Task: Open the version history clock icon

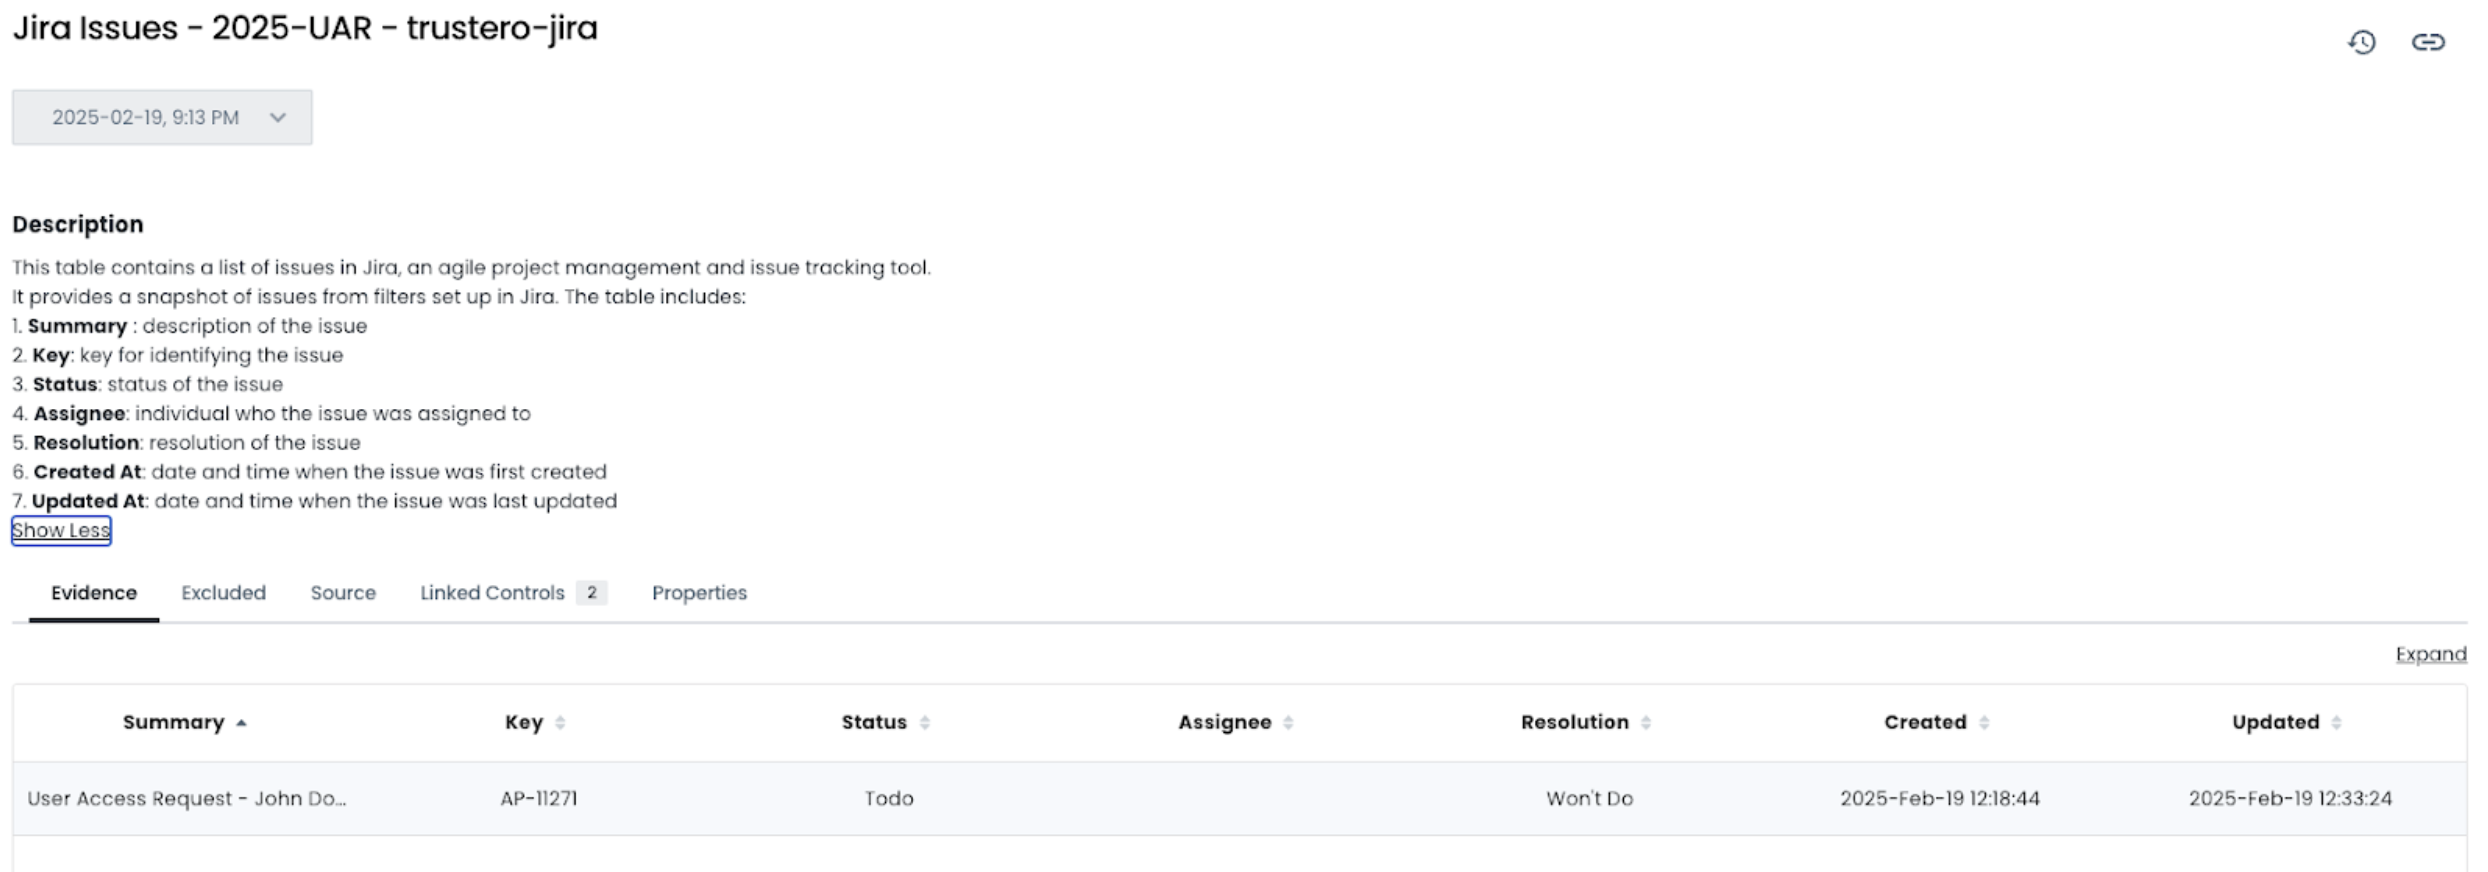Action: pyautogui.click(x=2361, y=42)
